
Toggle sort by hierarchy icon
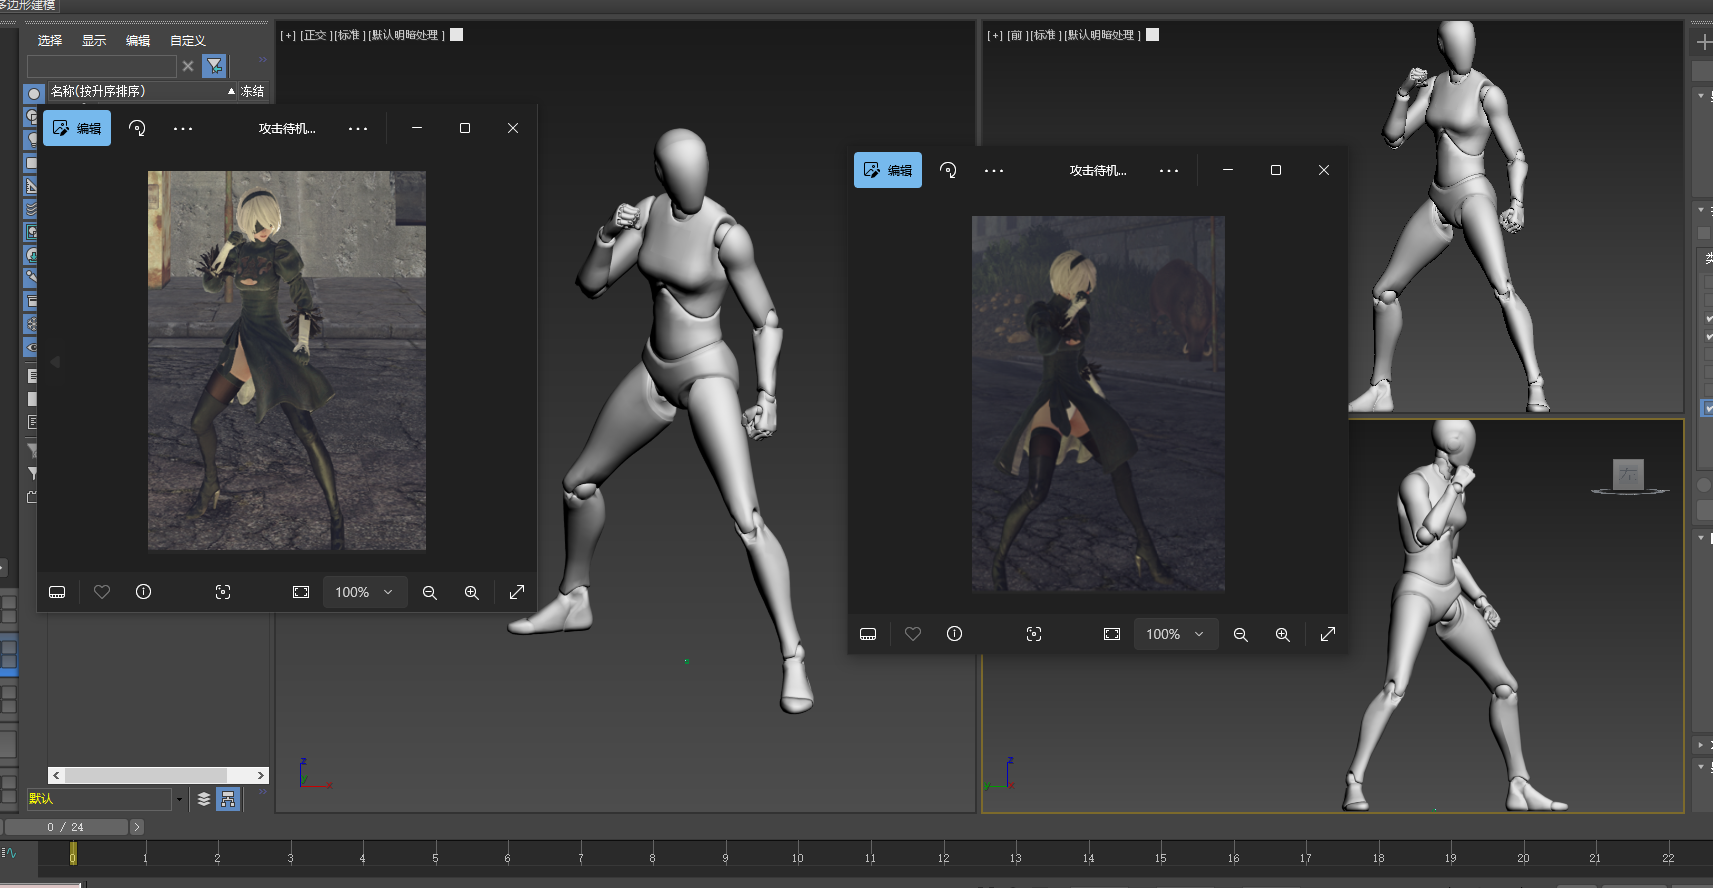tap(228, 799)
